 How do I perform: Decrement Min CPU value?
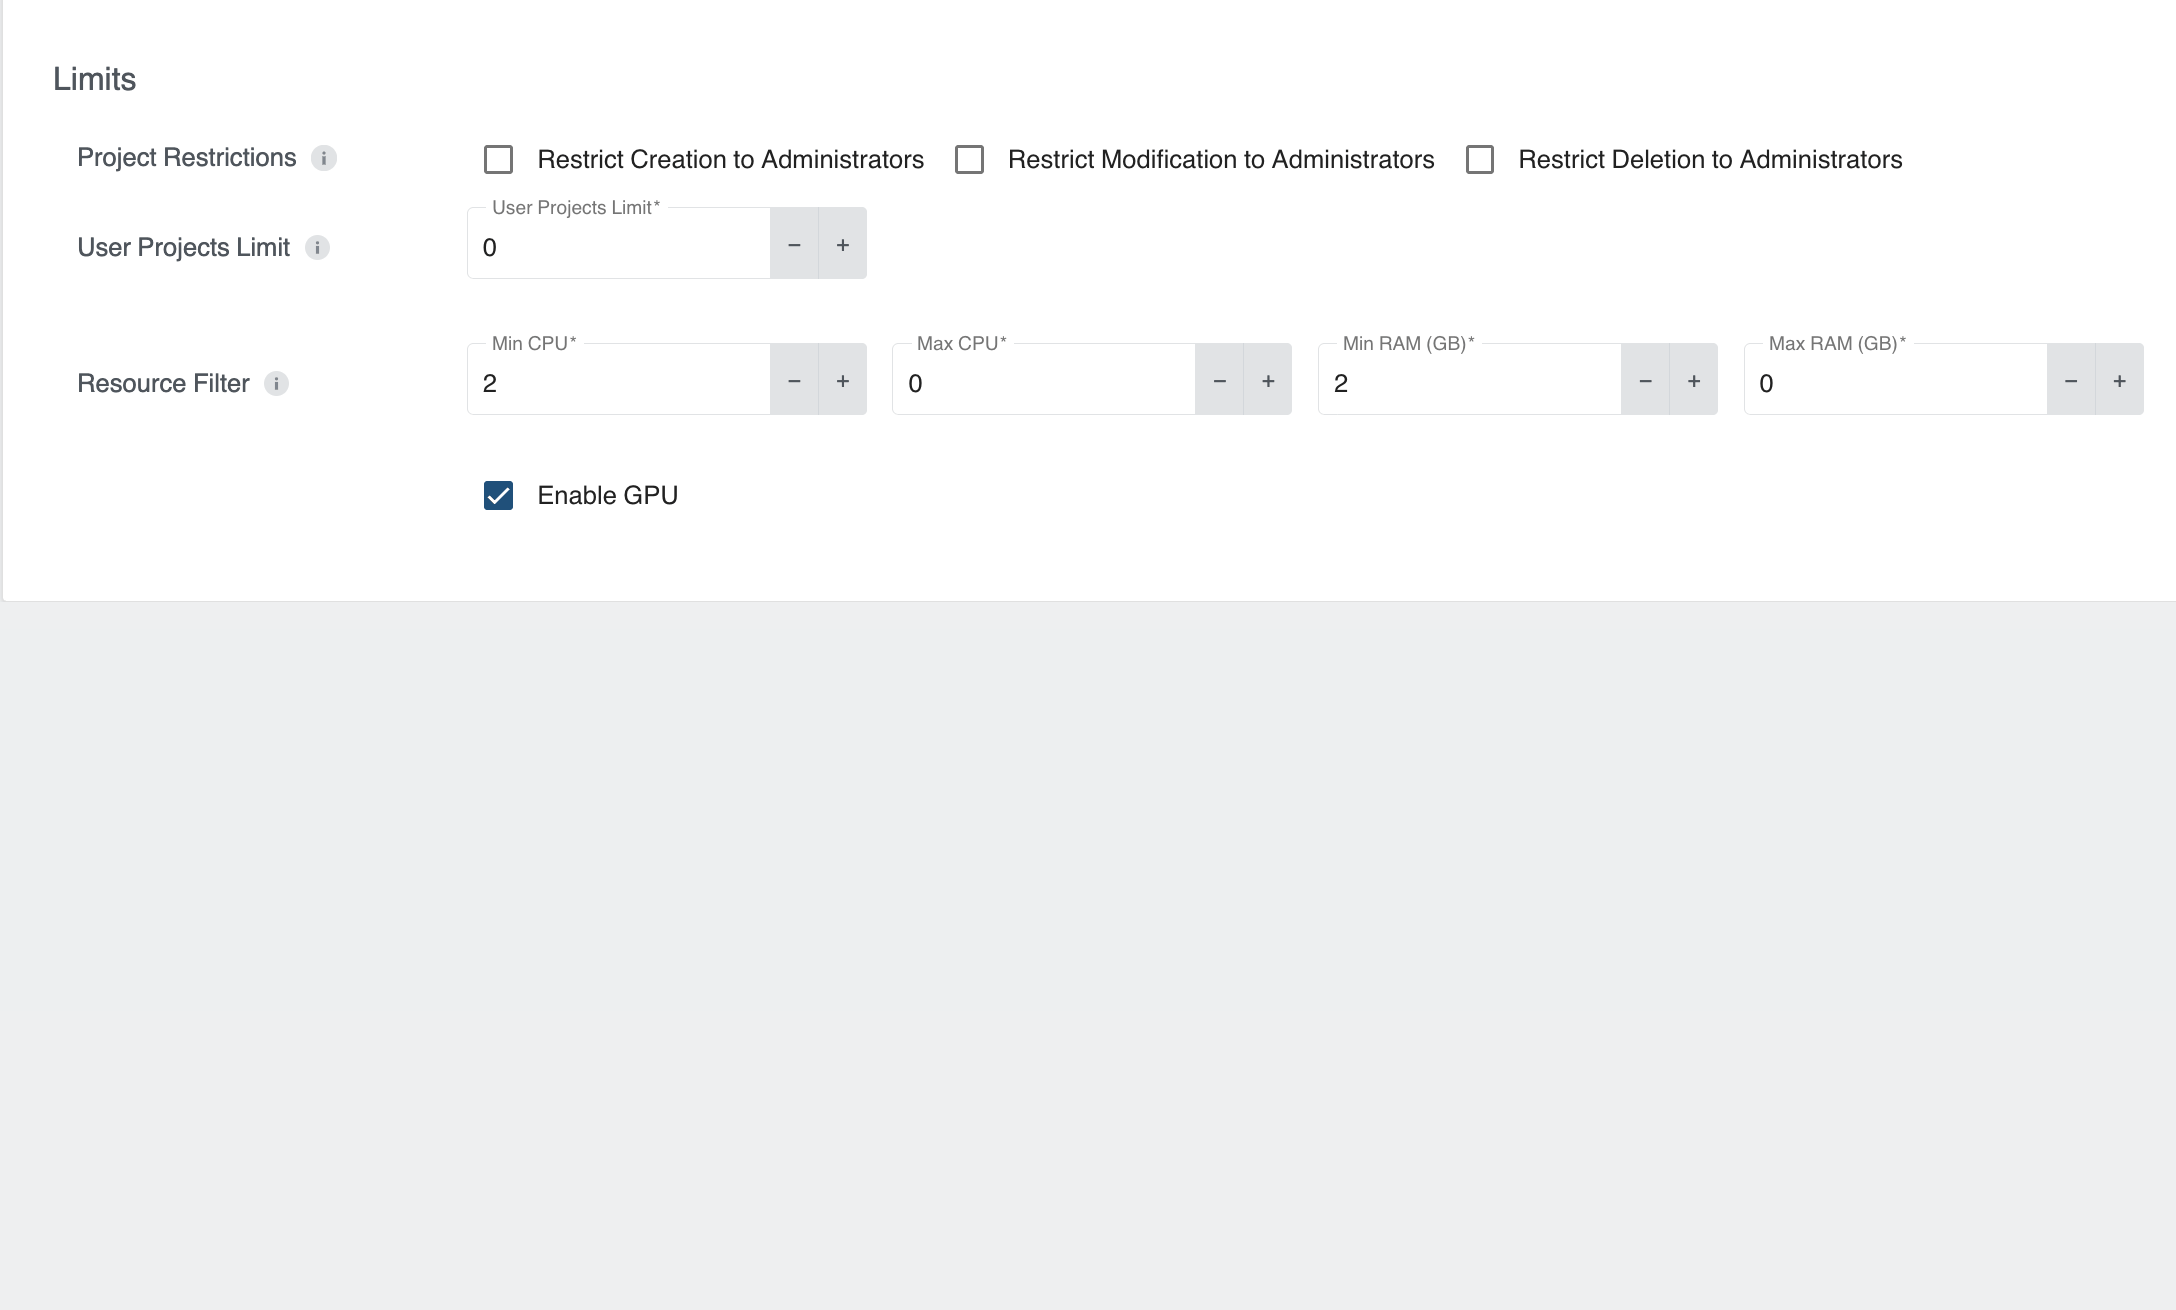(794, 381)
